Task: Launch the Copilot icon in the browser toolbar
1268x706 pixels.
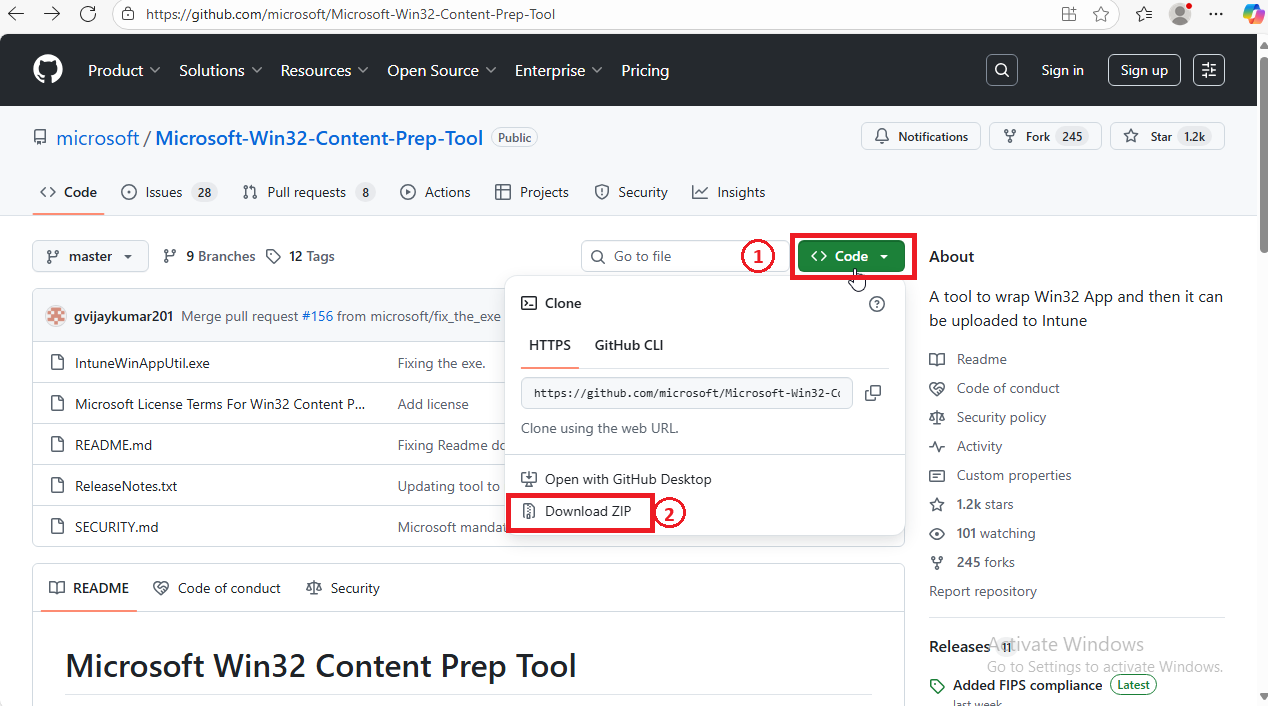Action: coord(1253,14)
